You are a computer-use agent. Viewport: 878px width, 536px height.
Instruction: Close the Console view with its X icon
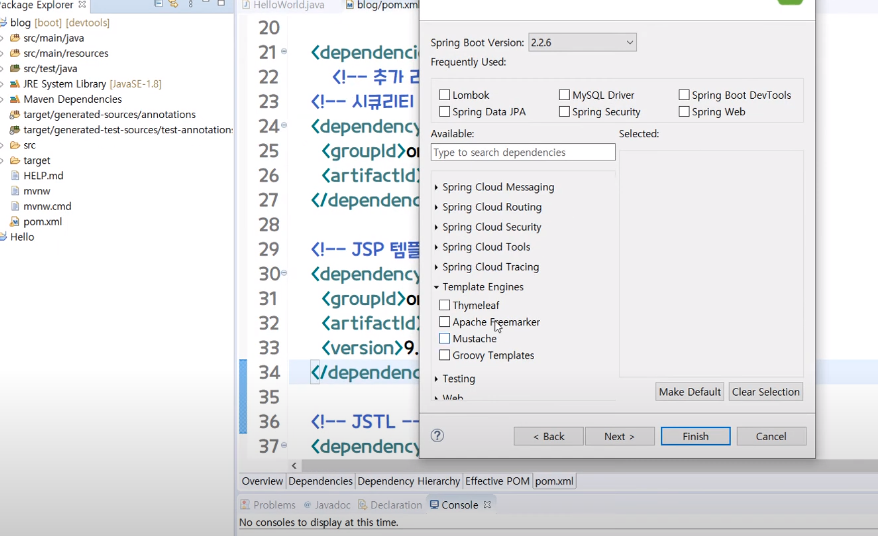point(487,505)
